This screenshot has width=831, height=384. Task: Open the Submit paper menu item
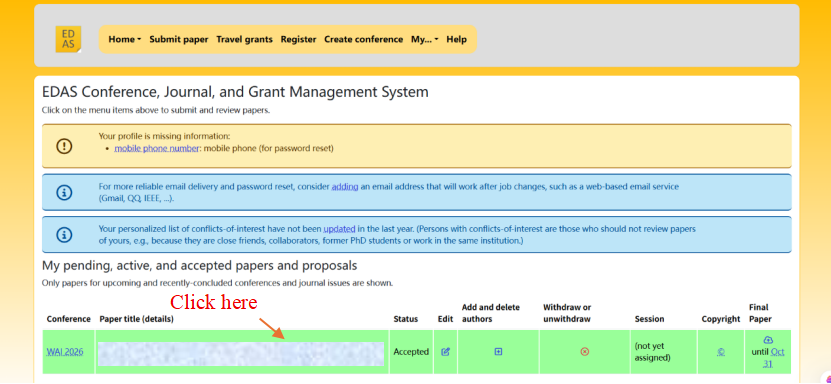pos(179,39)
